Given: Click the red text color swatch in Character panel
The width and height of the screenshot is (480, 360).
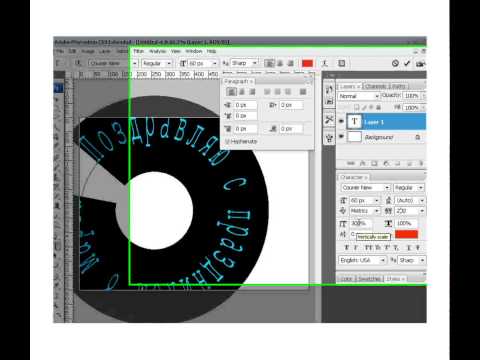Looking at the screenshot, I should click(406, 234).
